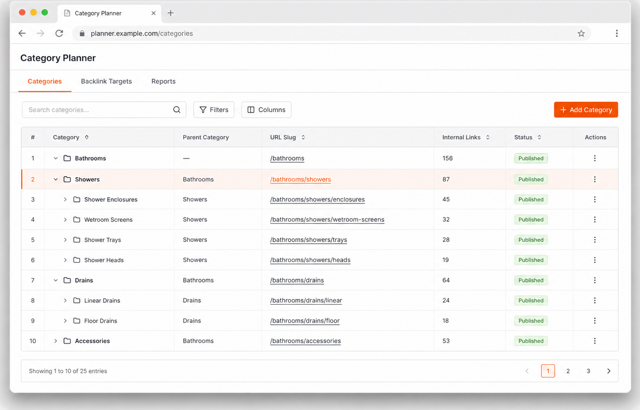The height and width of the screenshot is (410, 640).
Task: Collapse the Drains category
Action: [x=56, y=280]
